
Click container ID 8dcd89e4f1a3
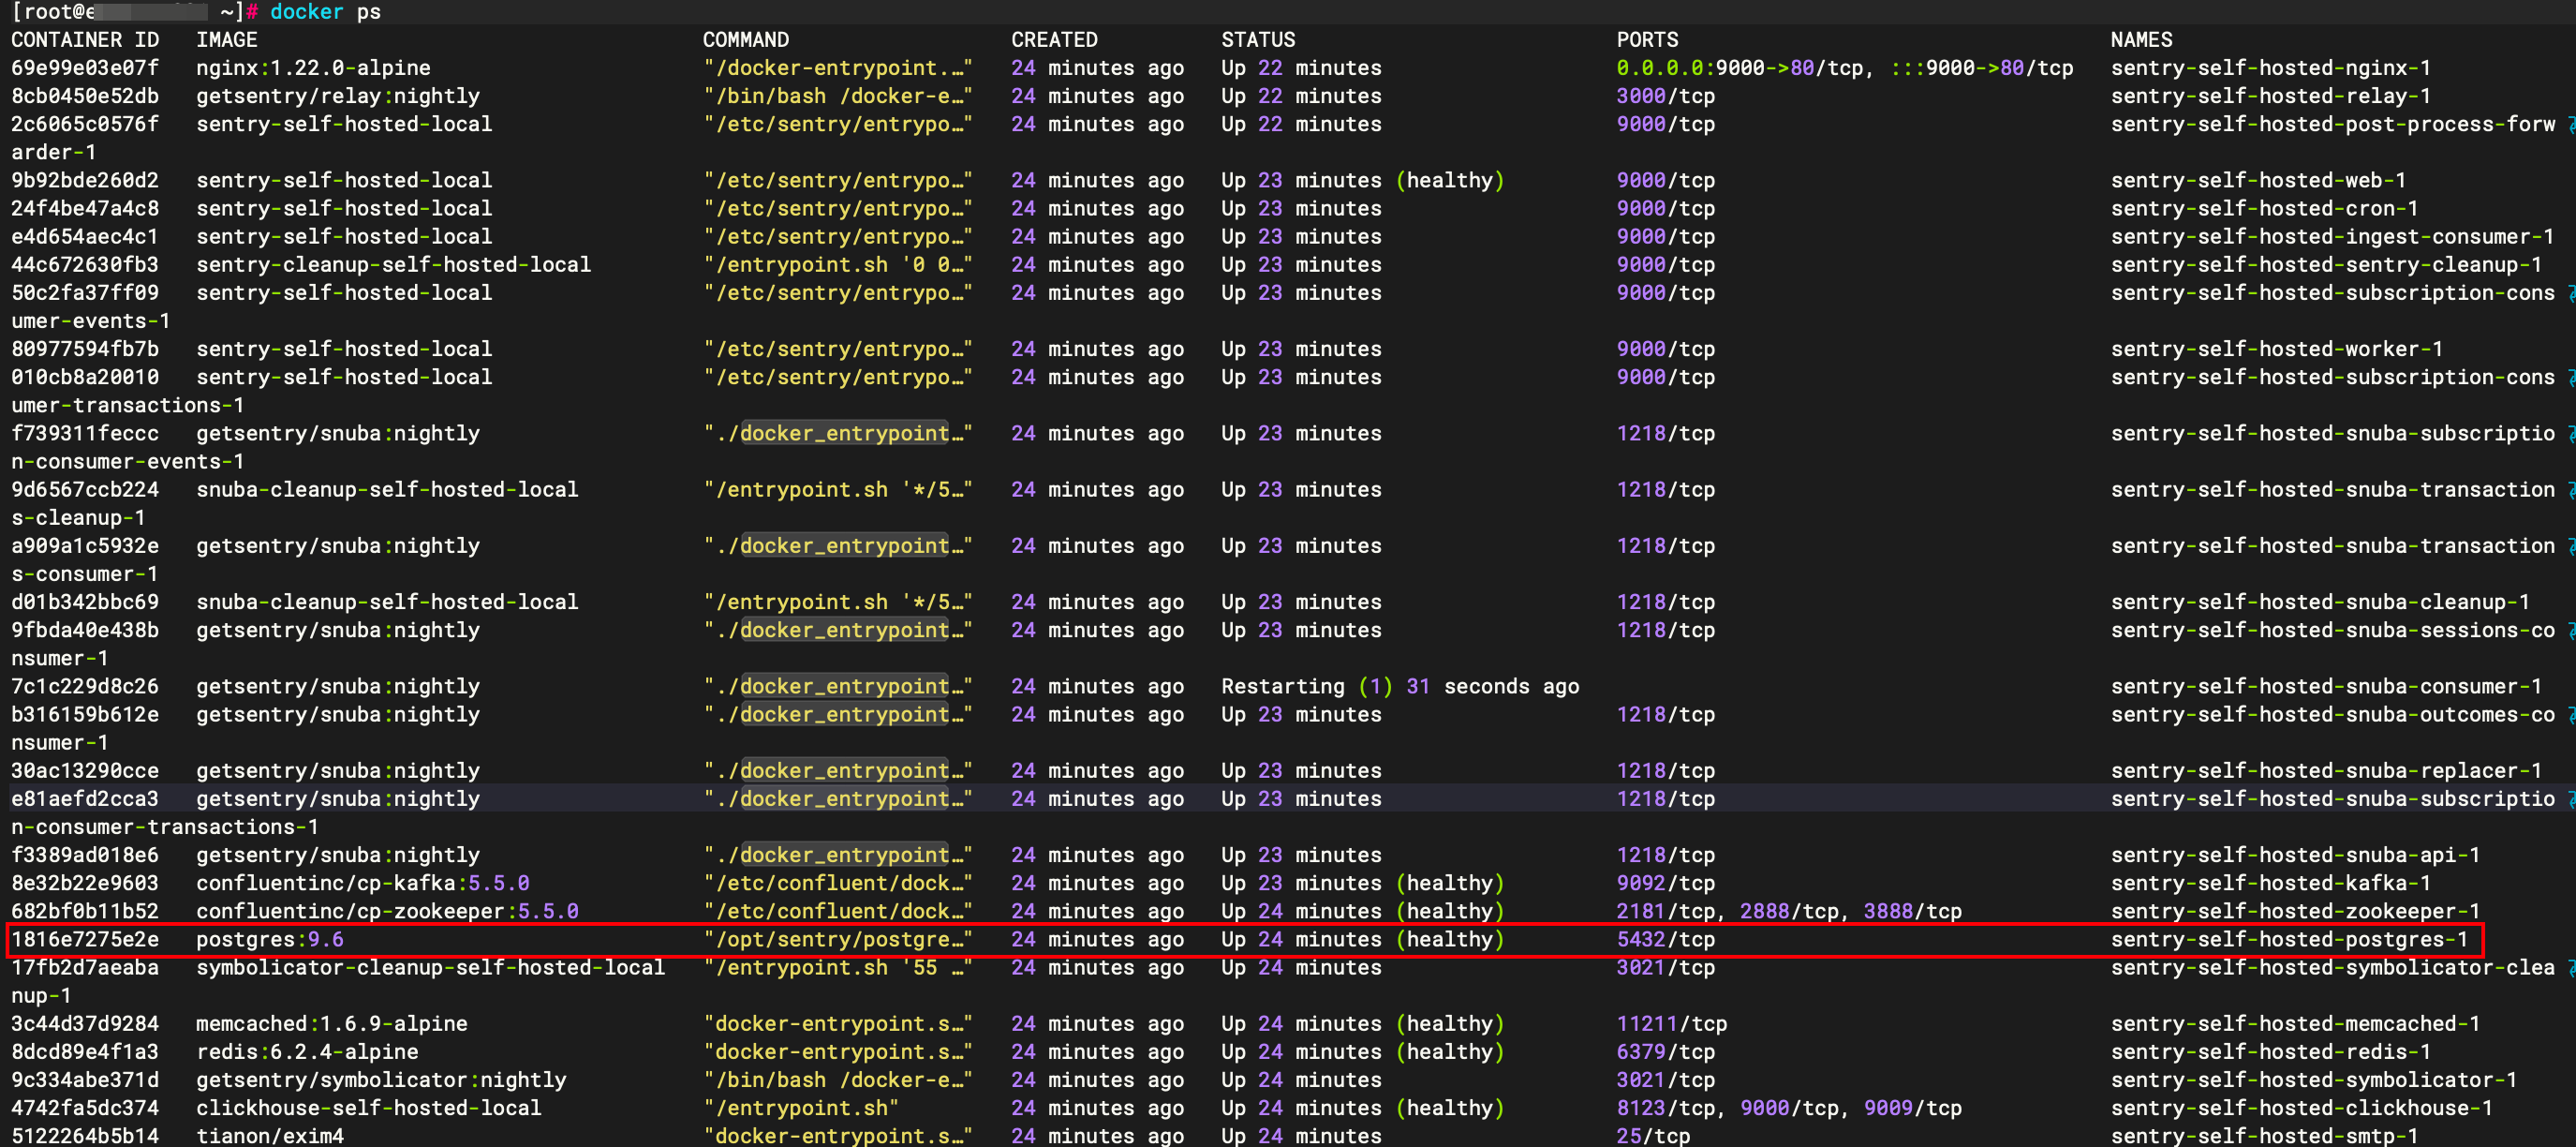[x=85, y=1051]
